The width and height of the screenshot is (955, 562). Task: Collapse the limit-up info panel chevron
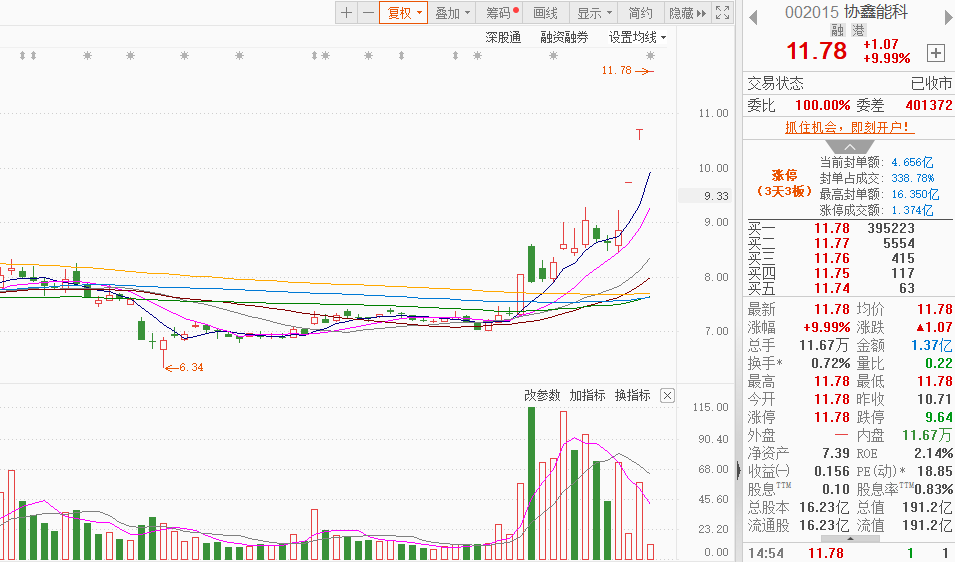(x=850, y=147)
